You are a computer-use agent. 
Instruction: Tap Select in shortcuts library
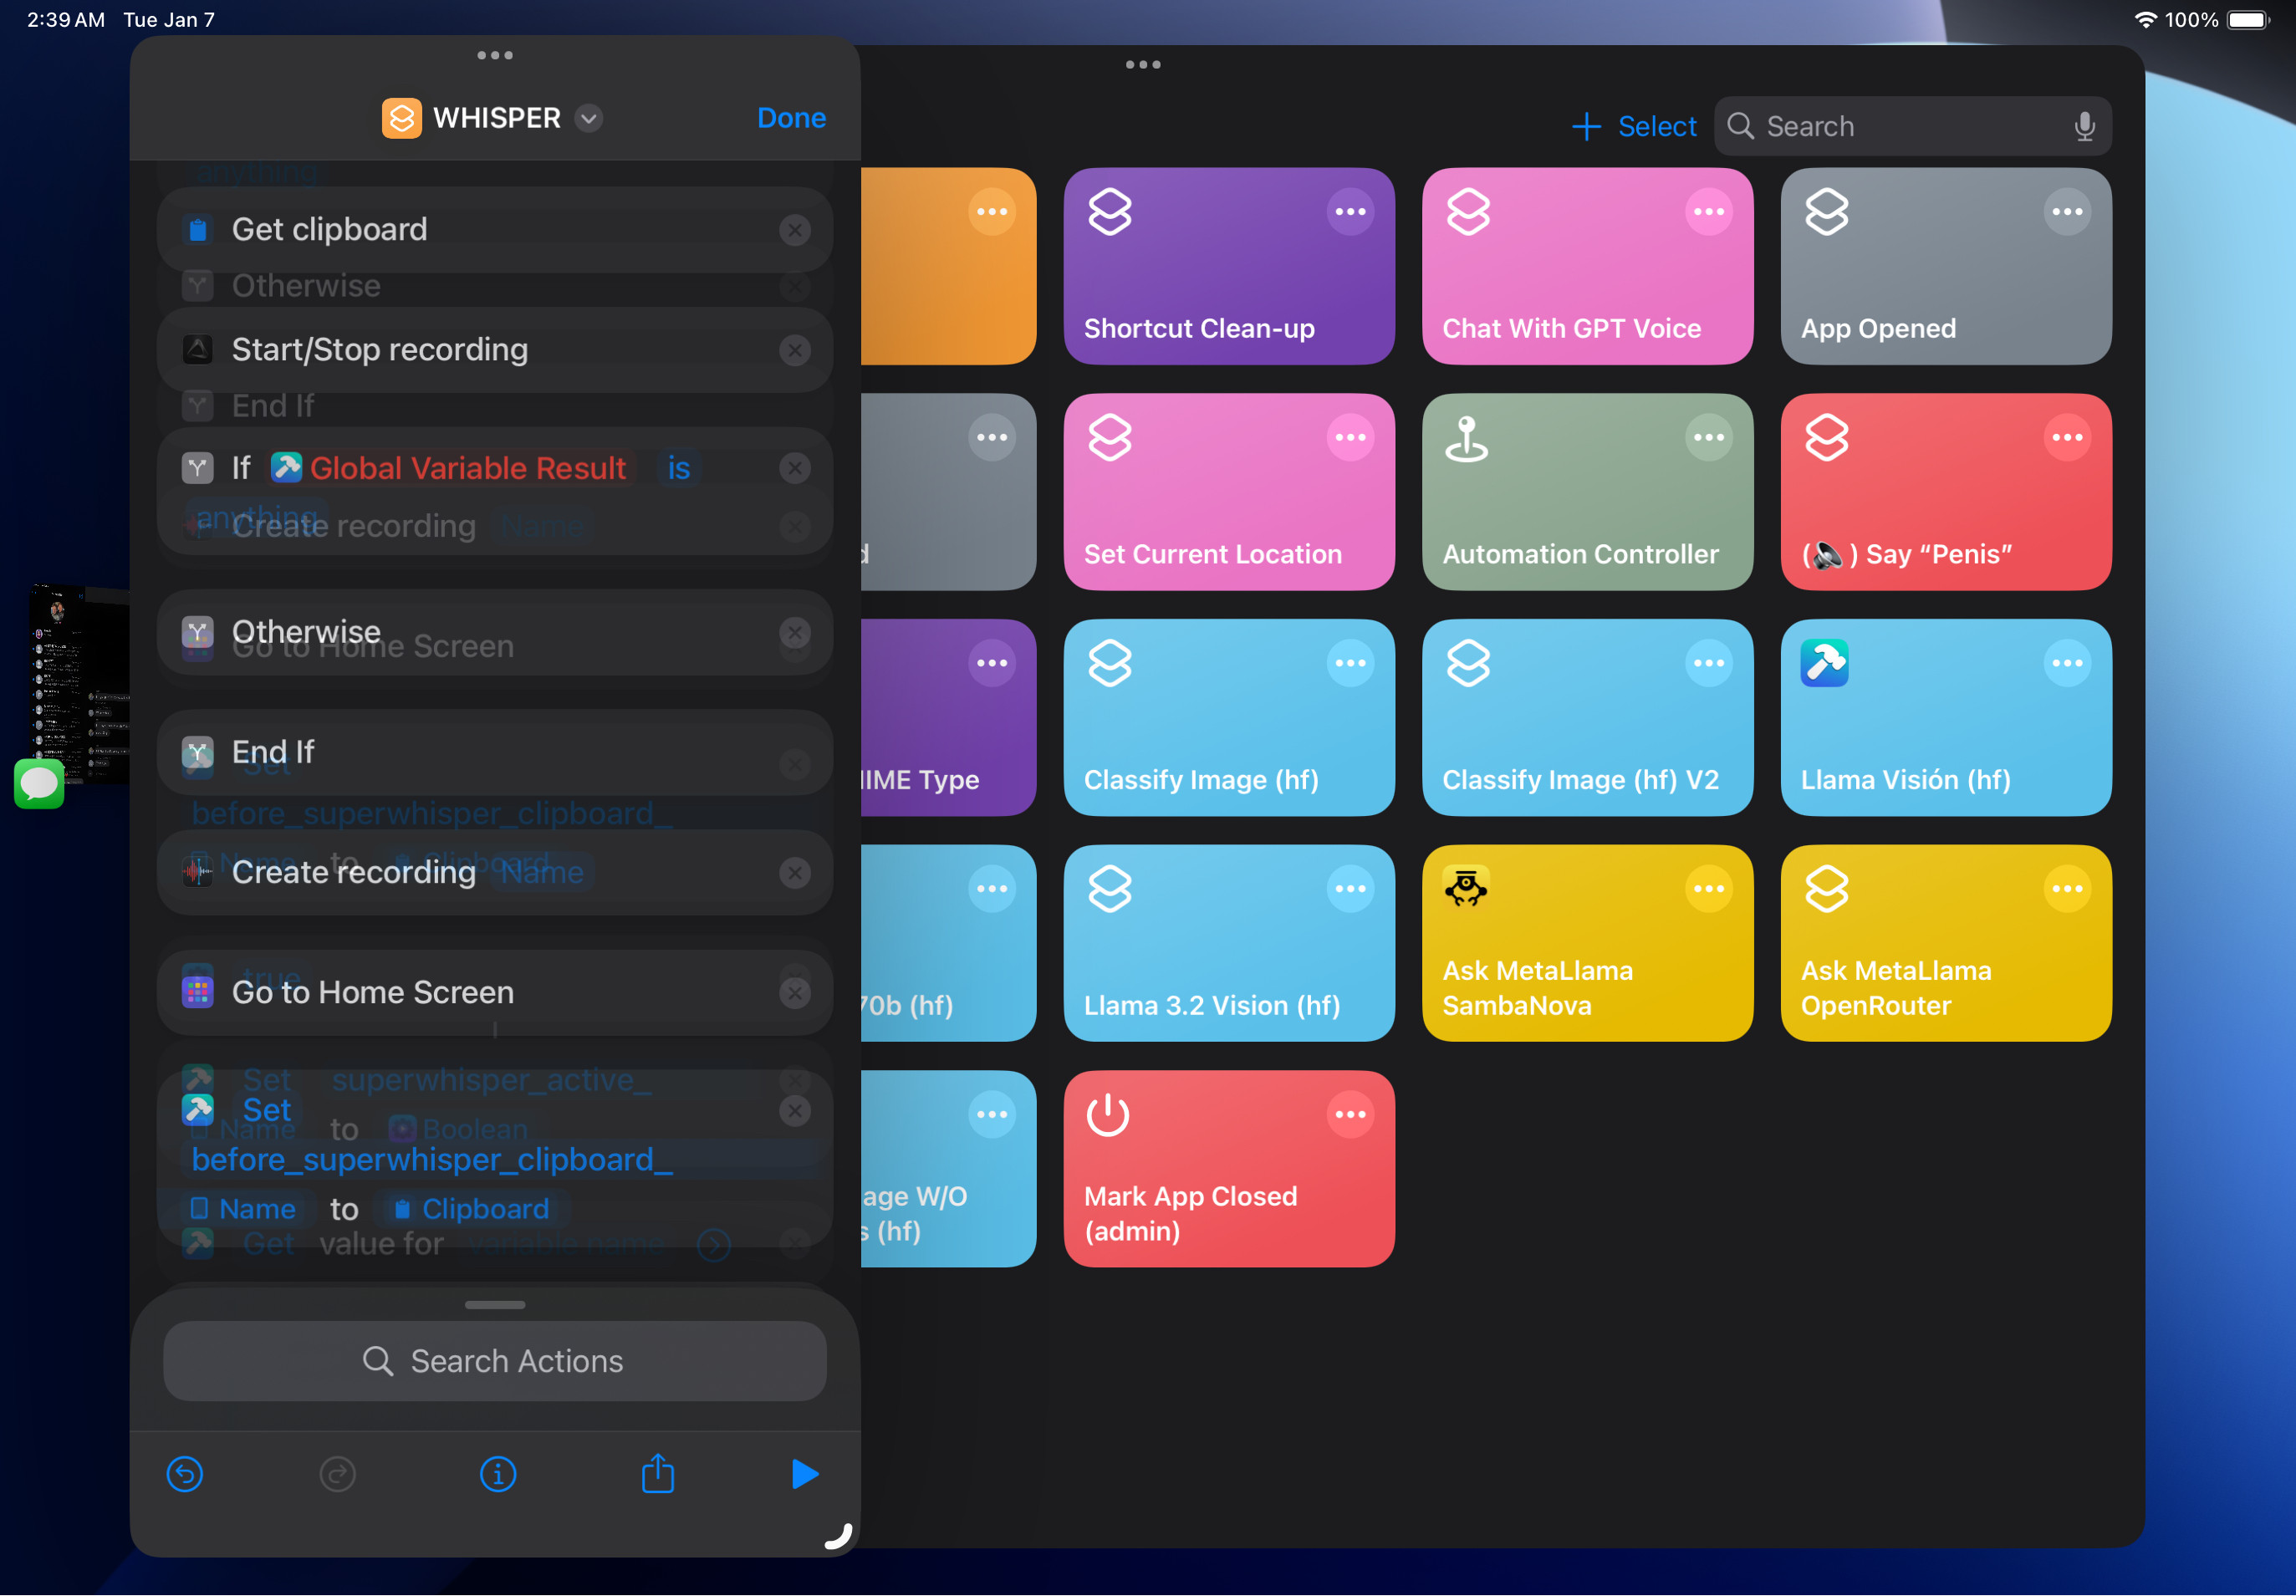pos(1656,127)
